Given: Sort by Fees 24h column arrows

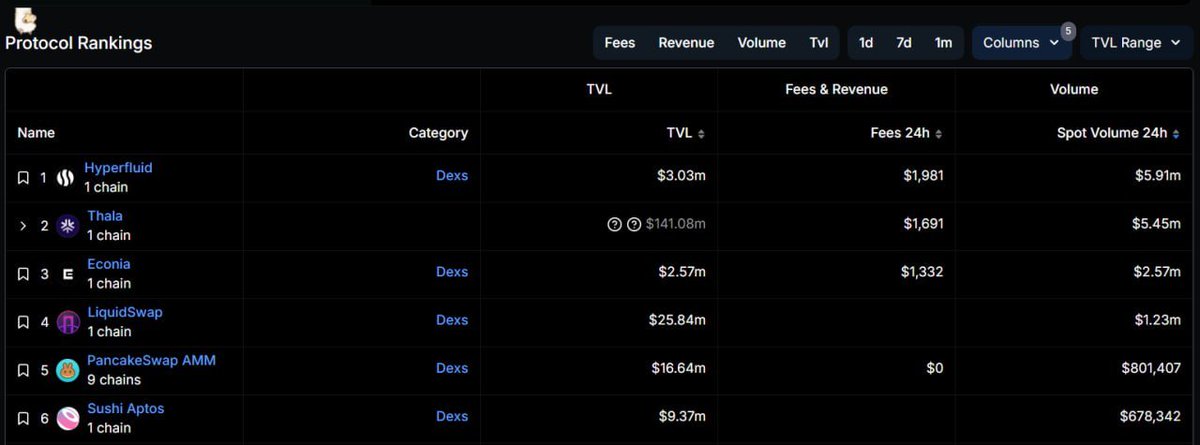Looking at the screenshot, I should click(x=938, y=133).
